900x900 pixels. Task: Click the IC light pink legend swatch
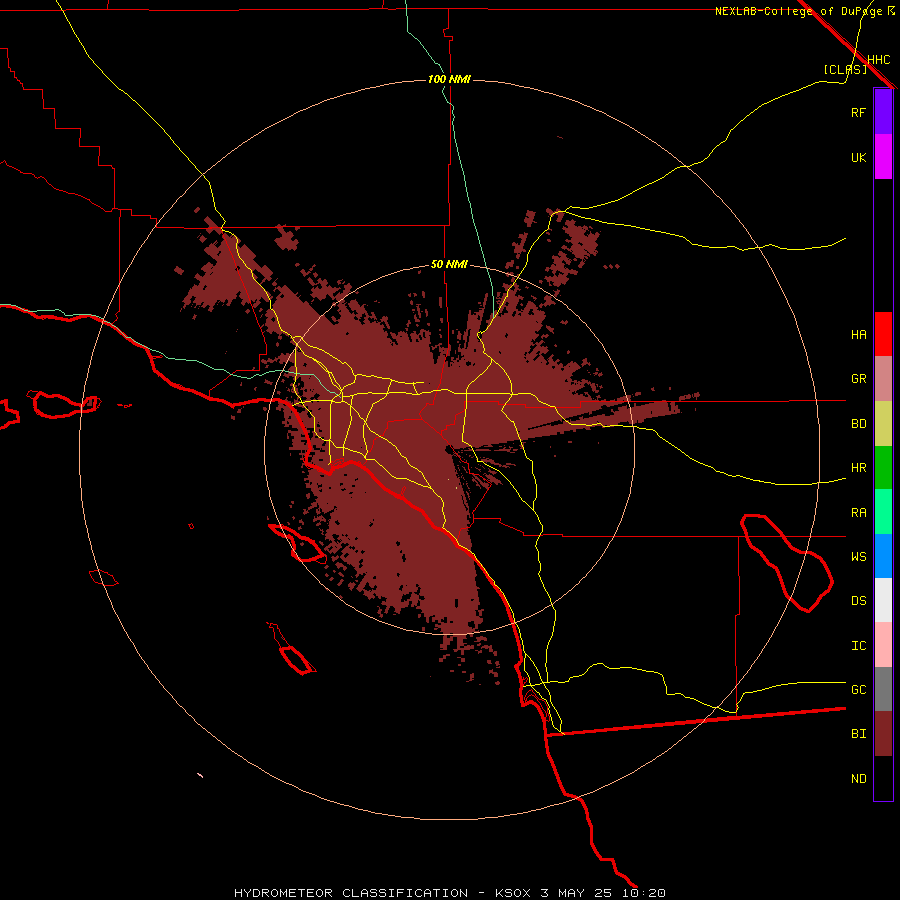coord(883,645)
